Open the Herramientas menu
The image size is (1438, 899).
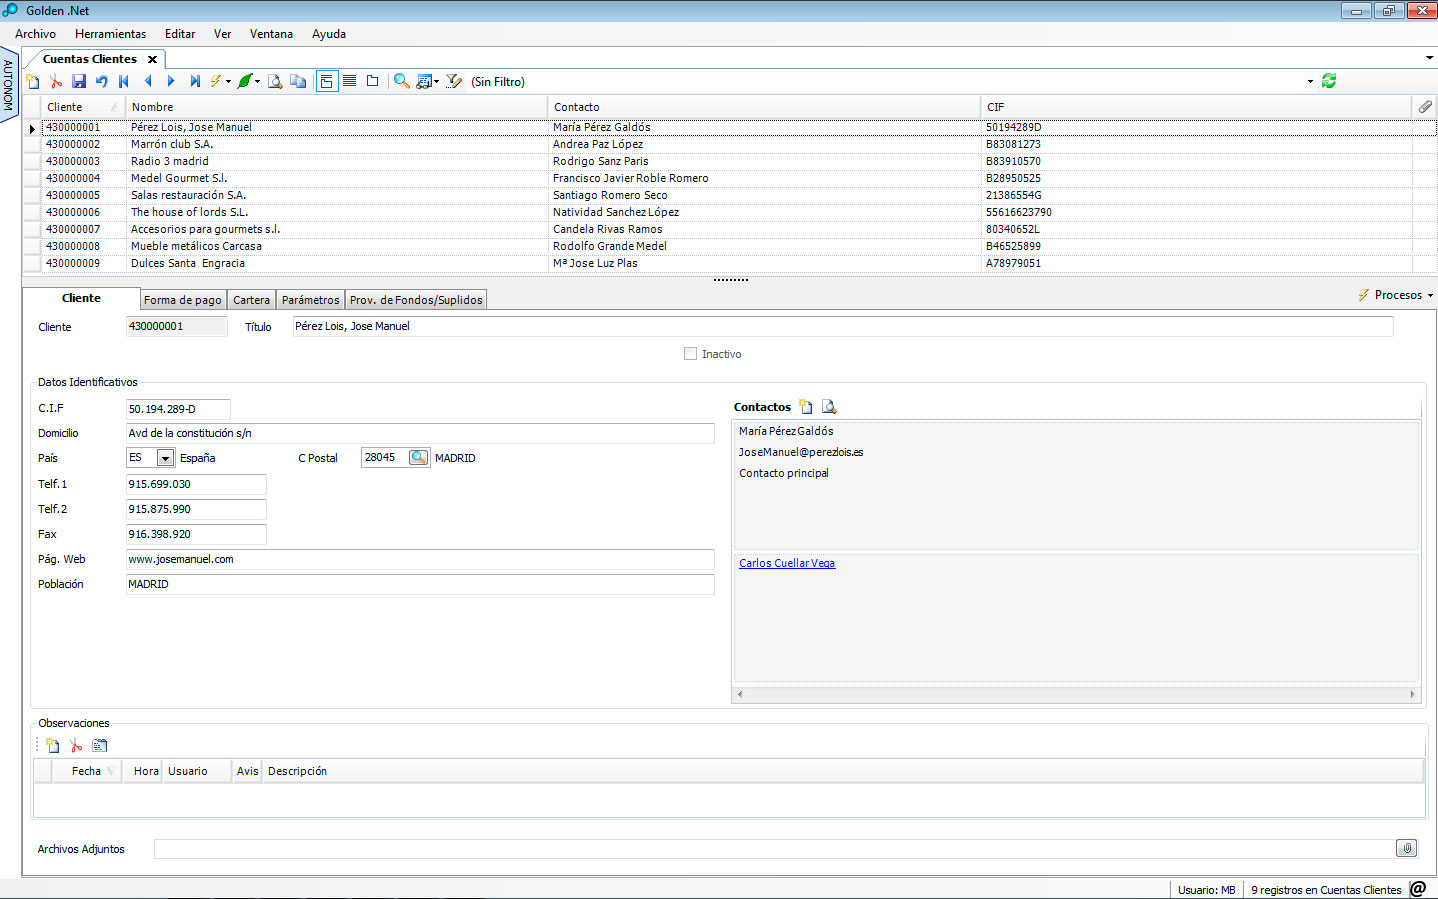[x=110, y=34]
